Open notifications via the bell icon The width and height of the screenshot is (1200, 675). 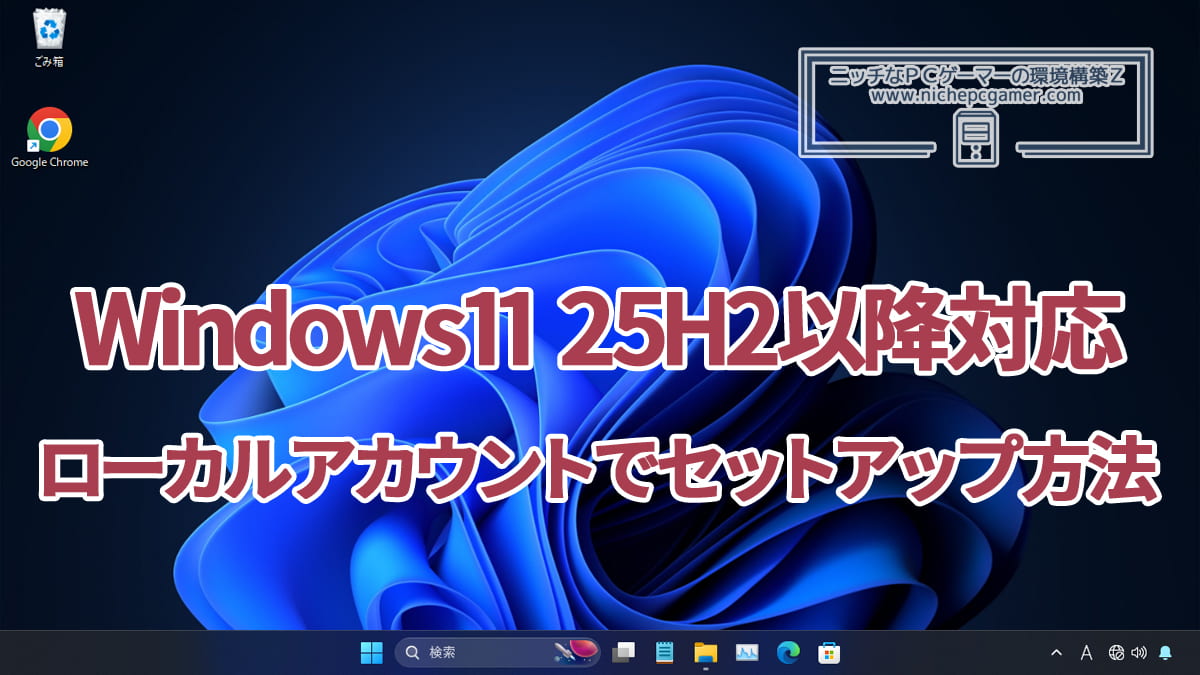pyautogui.click(x=1165, y=653)
